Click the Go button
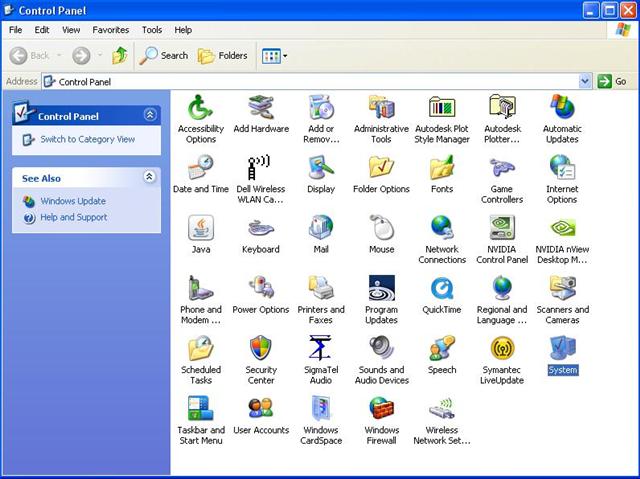 click(612, 81)
